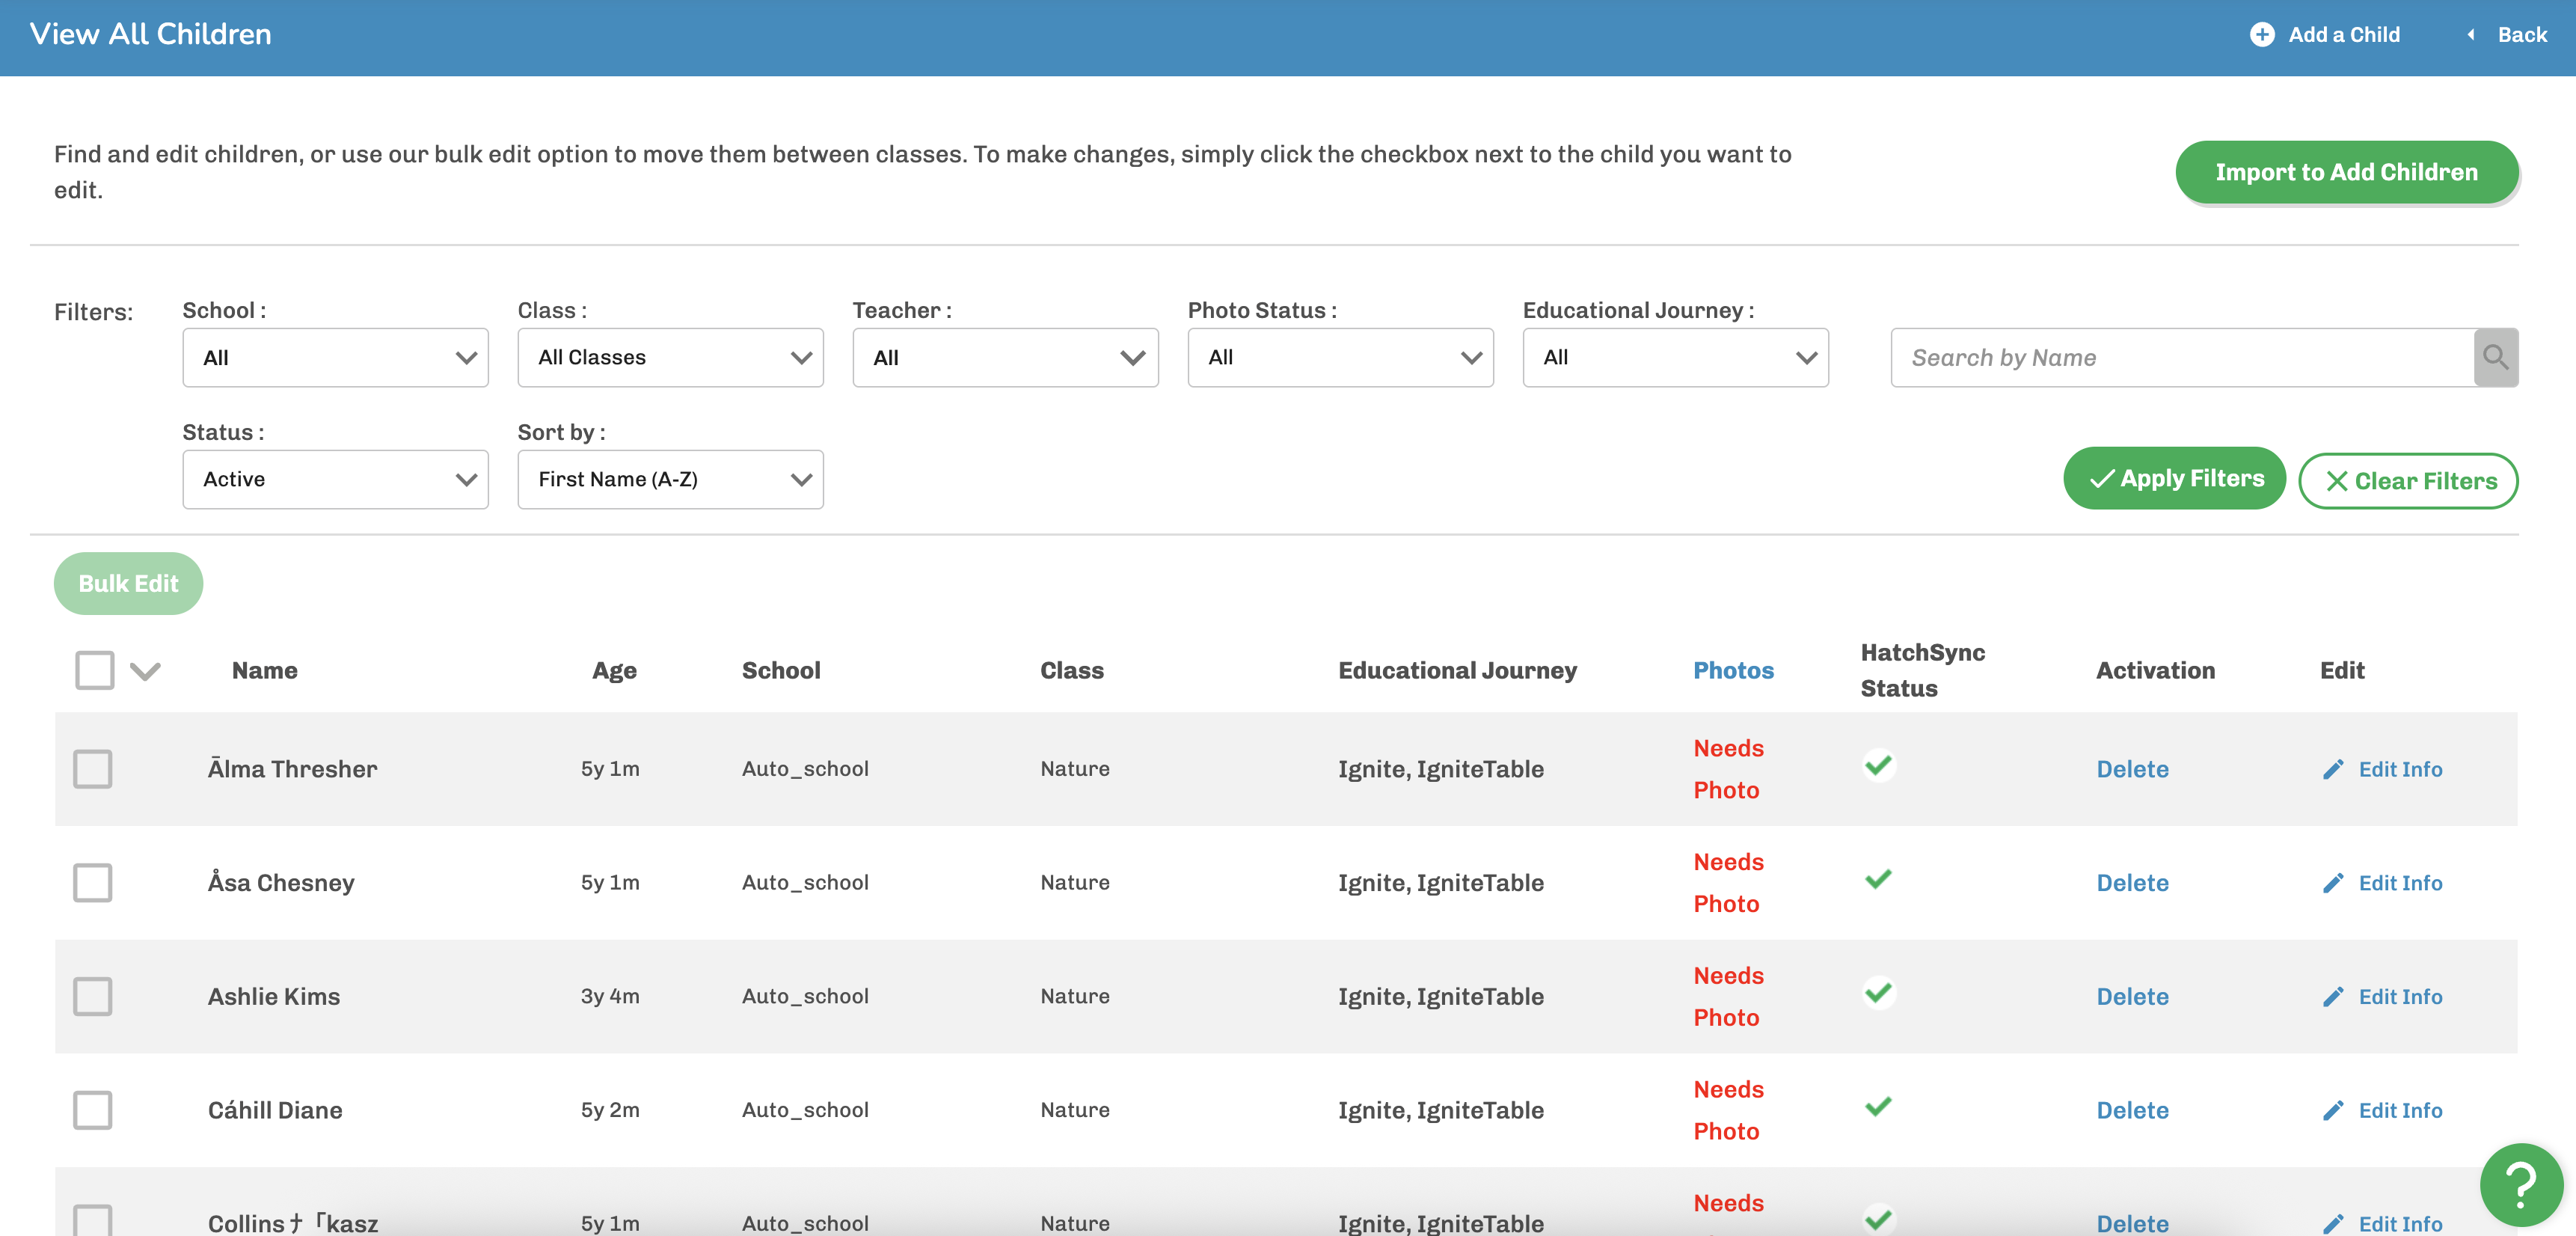
Task: Open the Sort by dropdown
Action: pyautogui.click(x=671, y=479)
